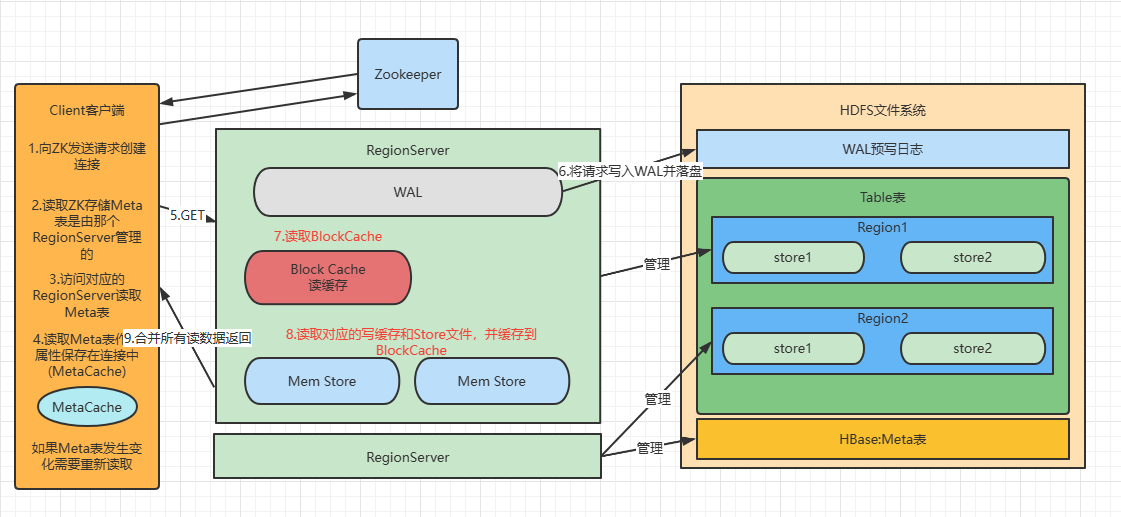The width and height of the screenshot is (1121, 517).
Task: Click the Region1 title
Action: coord(882,227)
